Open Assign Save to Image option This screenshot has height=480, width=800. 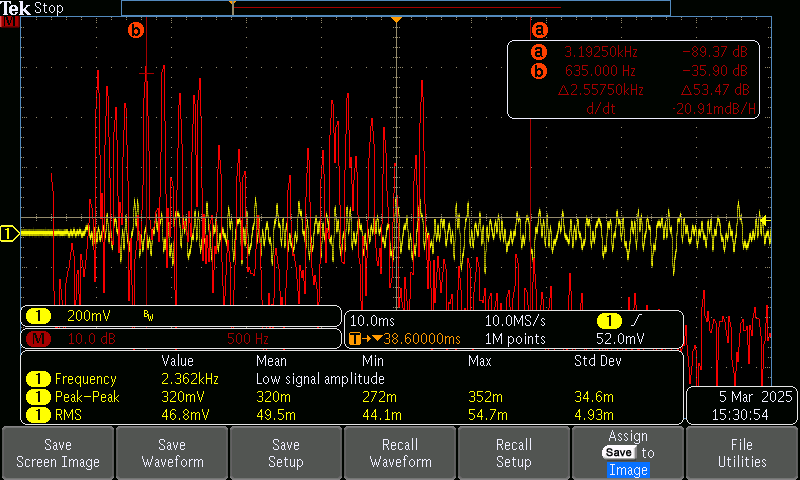(627, 453)
